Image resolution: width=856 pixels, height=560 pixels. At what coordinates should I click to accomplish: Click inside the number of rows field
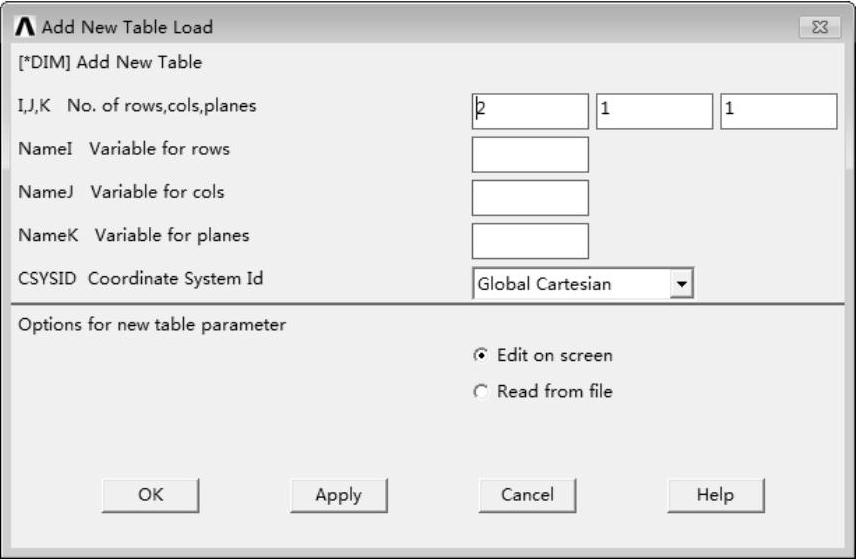click(530, 111)
